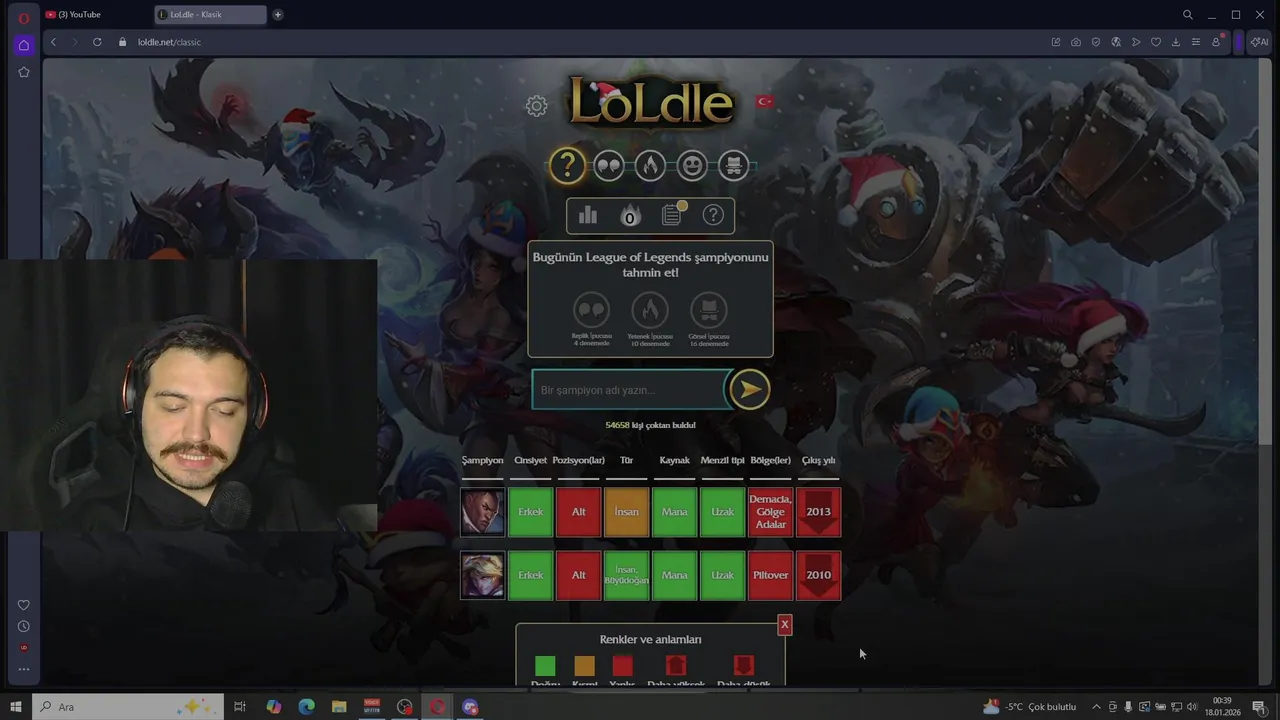
Task: Click the orange 'İnsan' species cell
Action: coord(627,512)
